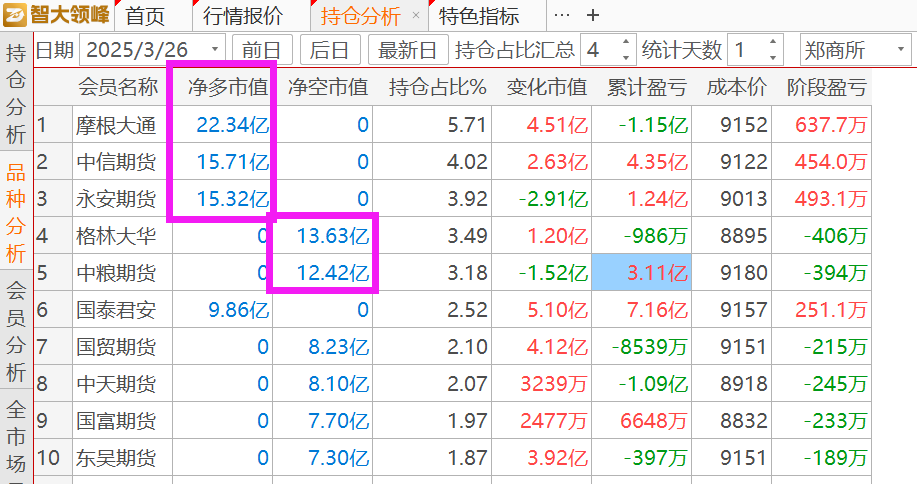Increase 统计天数 with up arrow

pyautogui.click(x=773, y=42)
